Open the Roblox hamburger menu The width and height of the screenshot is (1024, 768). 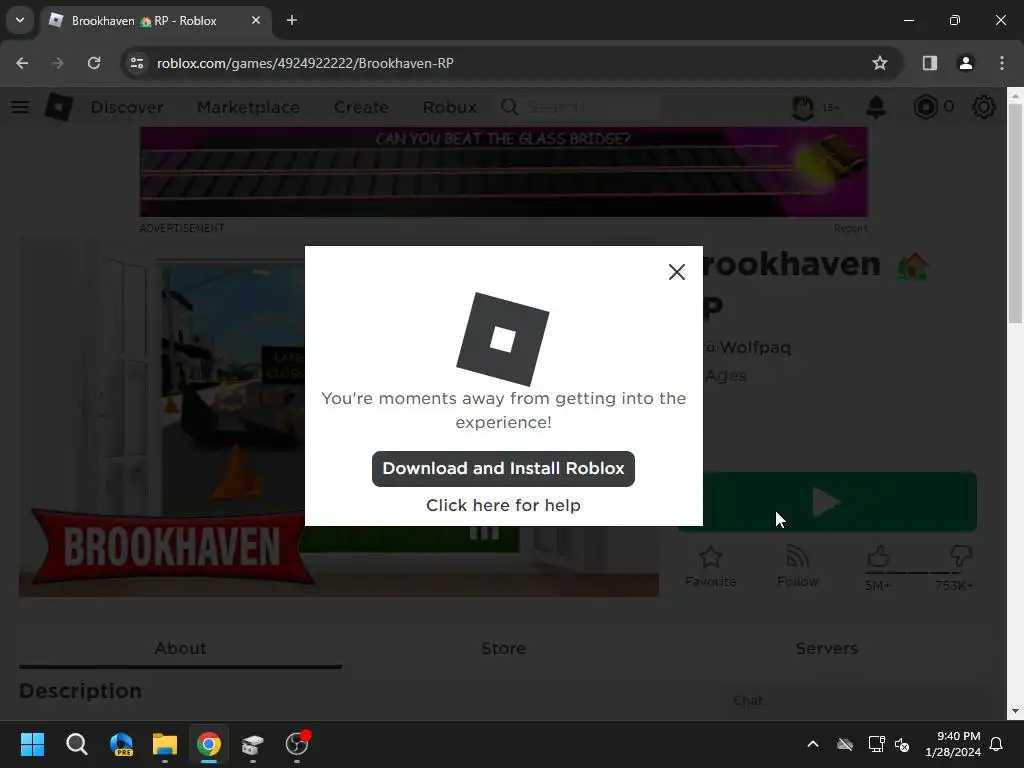click(20, 106)
